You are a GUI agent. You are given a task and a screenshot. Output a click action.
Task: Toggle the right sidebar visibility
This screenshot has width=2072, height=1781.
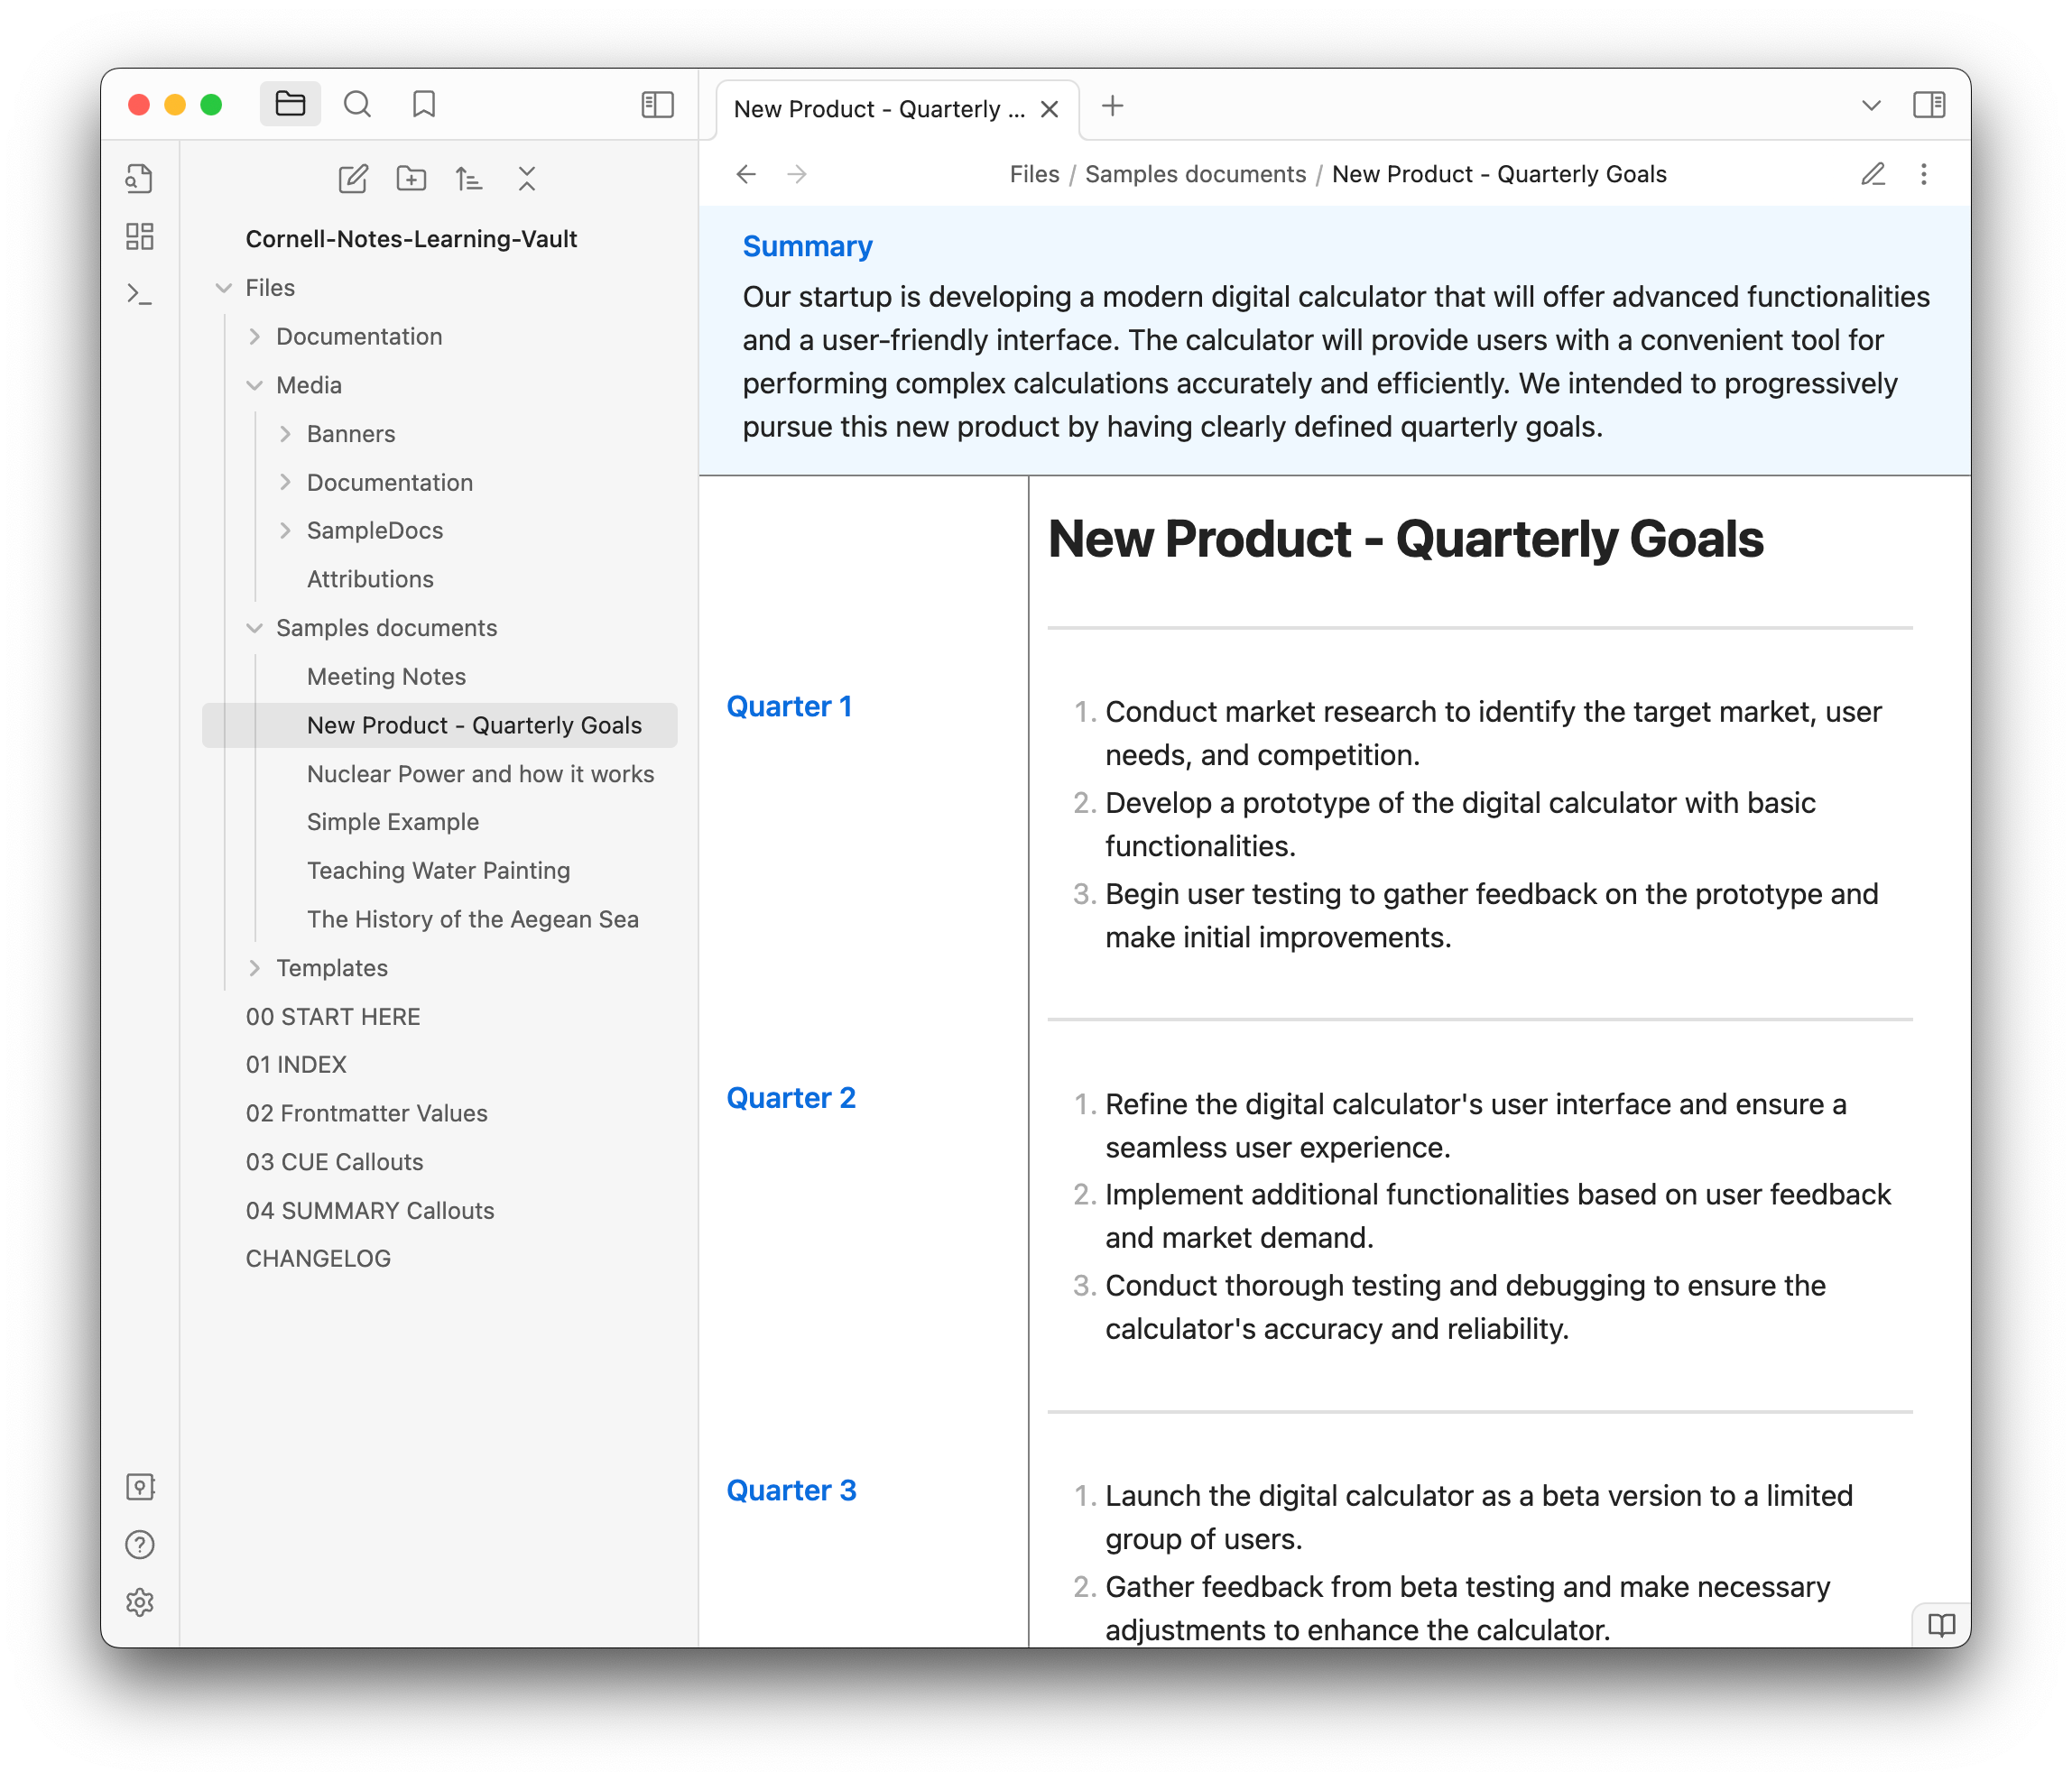pyautogui.click(x=1929, y=104)
